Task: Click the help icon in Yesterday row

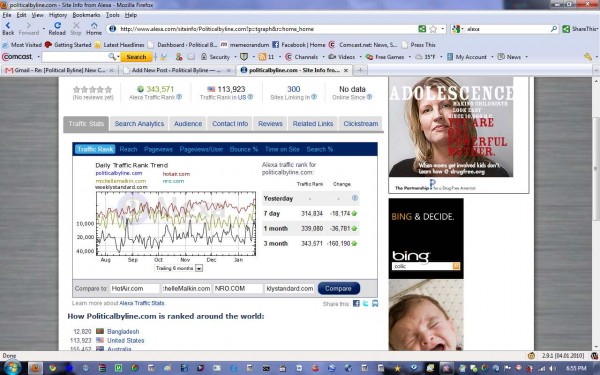Action: (x=354, y=198)
